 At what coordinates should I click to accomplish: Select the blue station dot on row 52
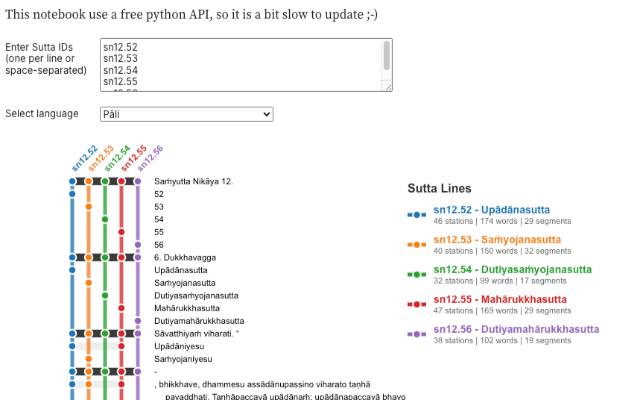72,194
